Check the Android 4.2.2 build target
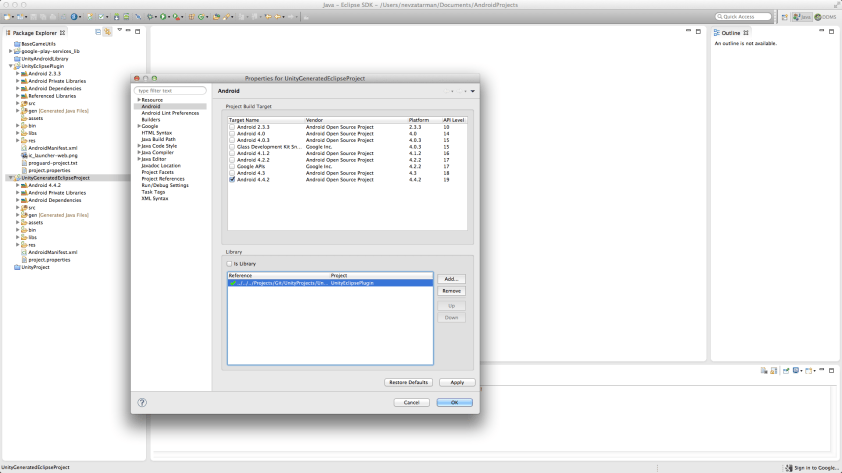This screenshot has width=842, height=473. click(x=232, y=160)
